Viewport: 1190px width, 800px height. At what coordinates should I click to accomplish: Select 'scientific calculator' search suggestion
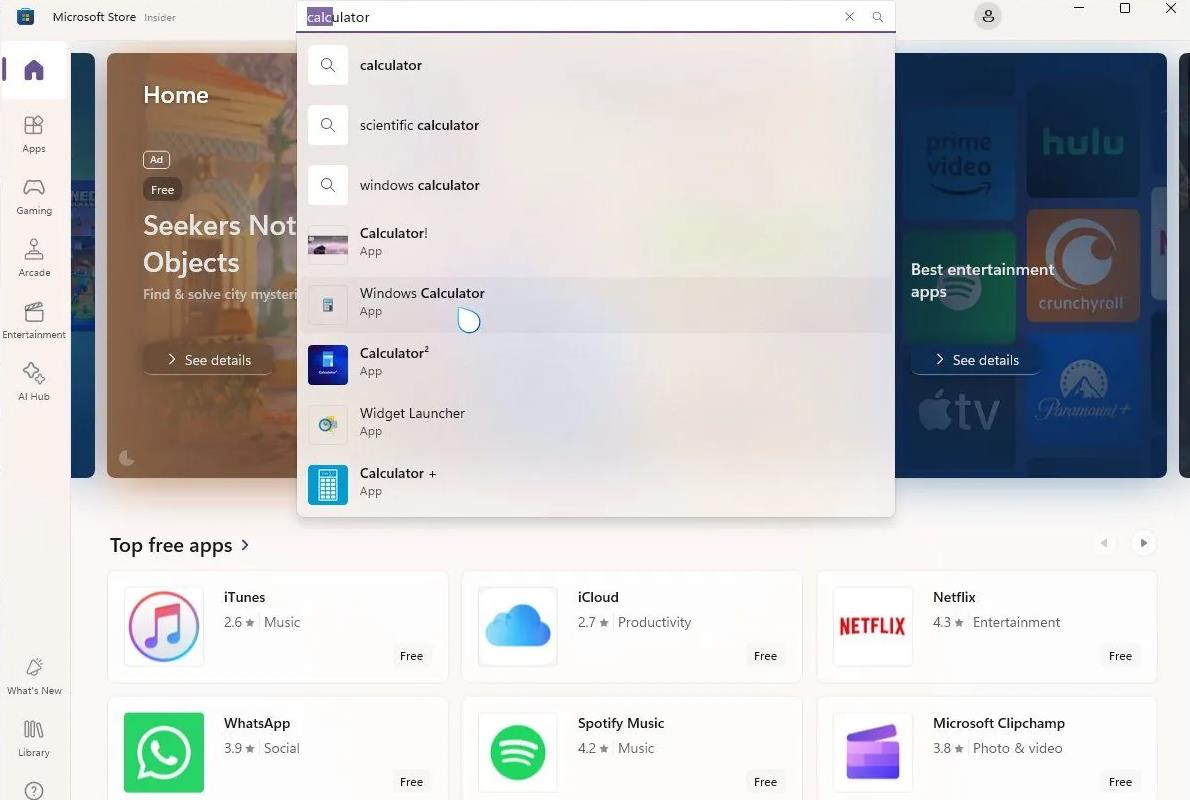coord(419,125)
